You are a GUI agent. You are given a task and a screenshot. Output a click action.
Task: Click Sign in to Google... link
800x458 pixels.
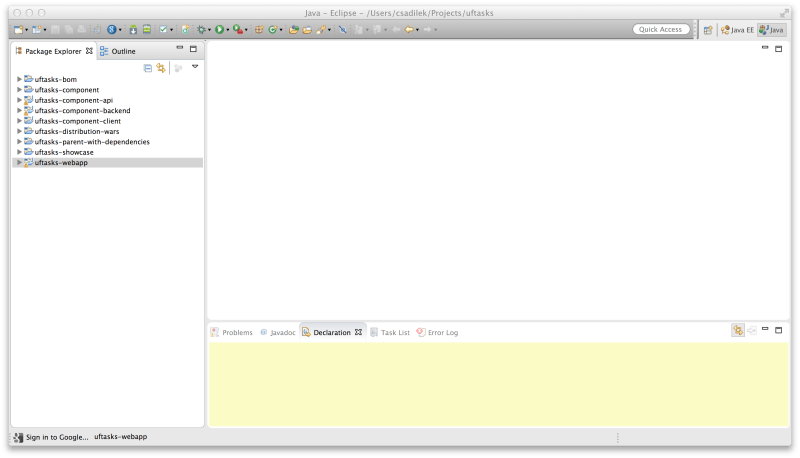pyautogui.click(x=57, y=437)
